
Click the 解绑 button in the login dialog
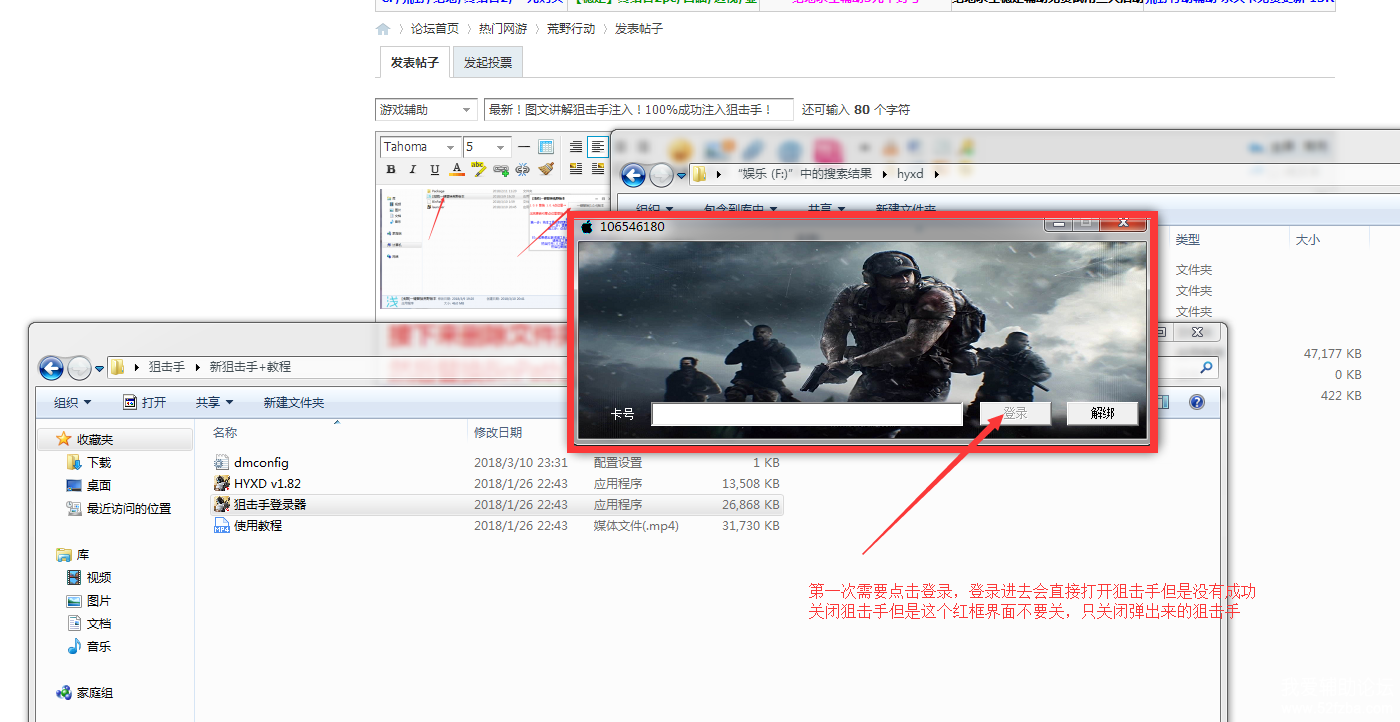(x=1102, y=413)
